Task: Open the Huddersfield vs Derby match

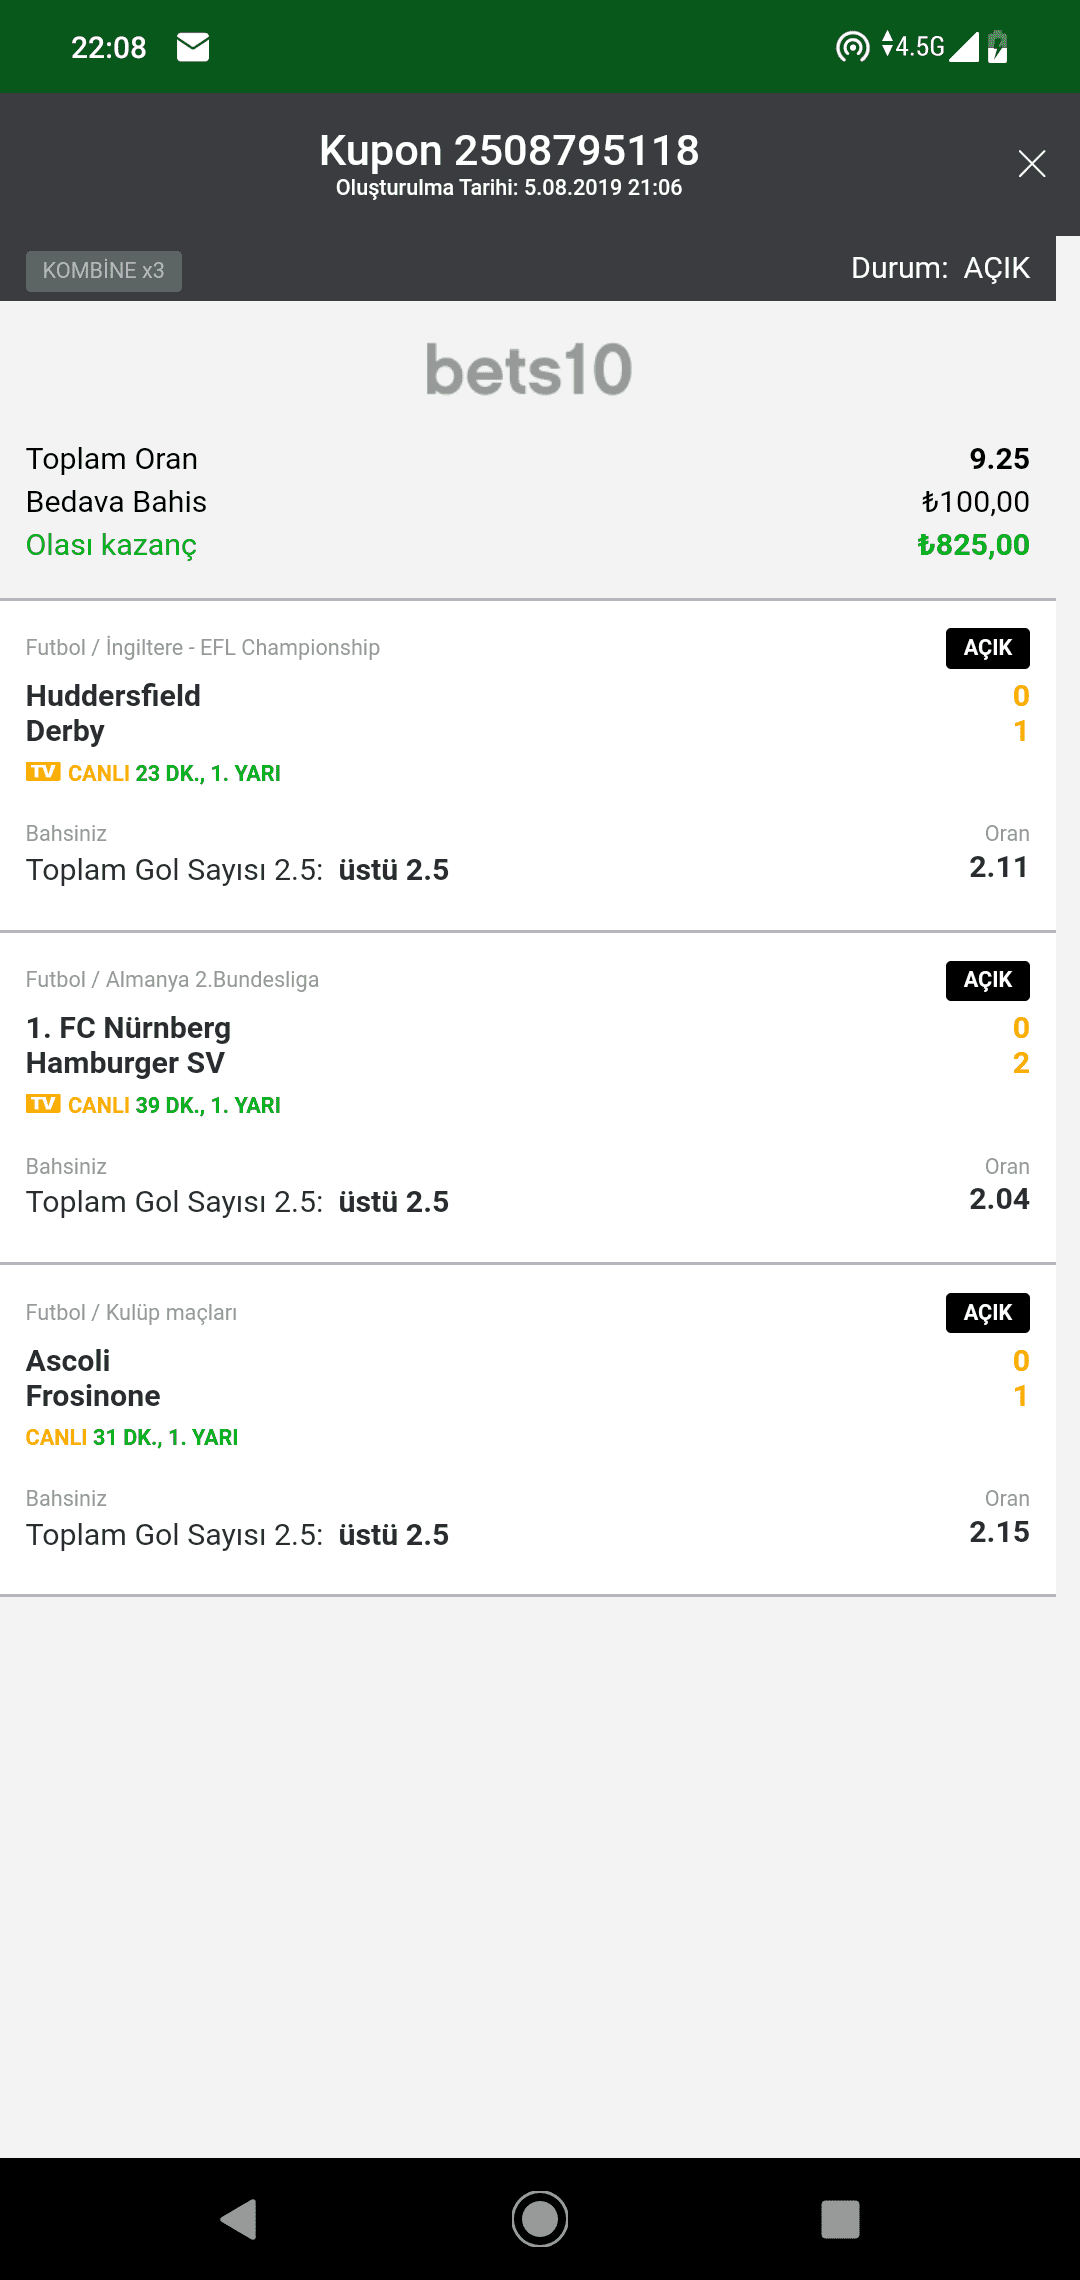Action: tap(113, 713)
